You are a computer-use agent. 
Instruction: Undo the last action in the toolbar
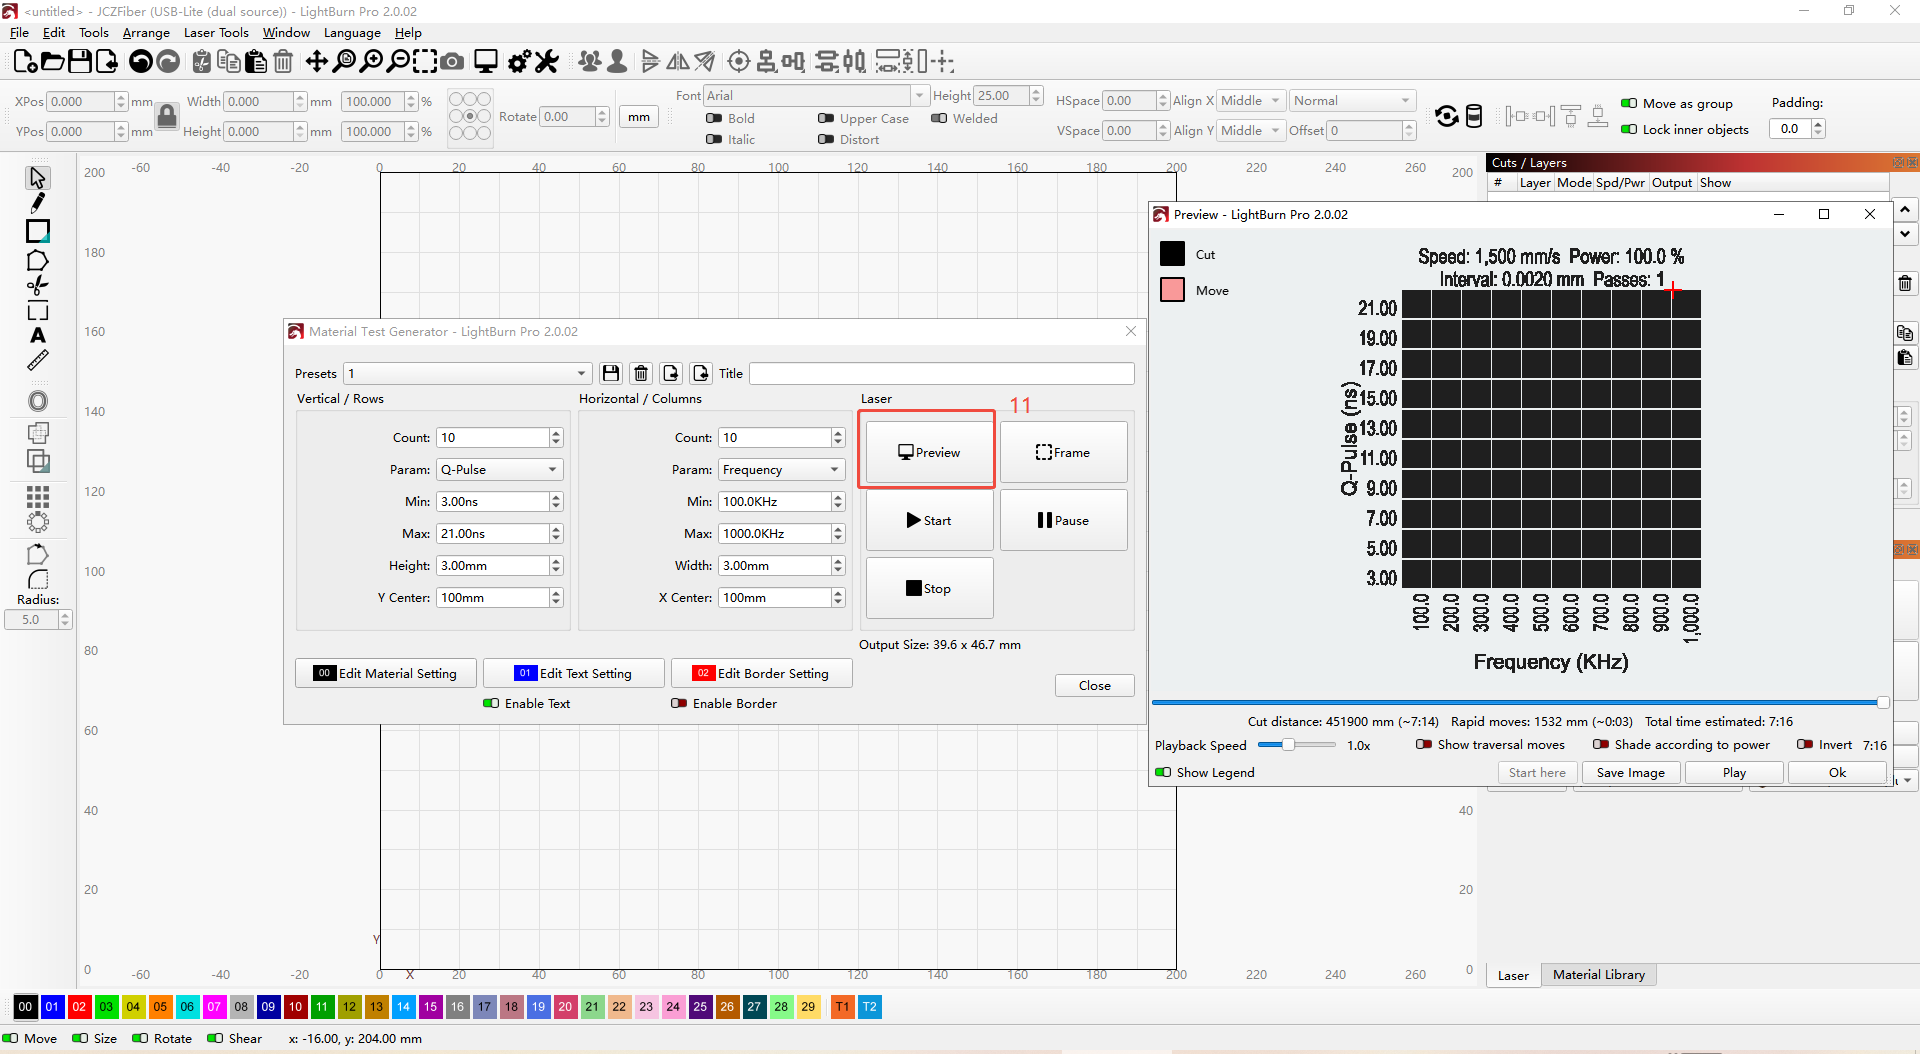point(141,62)
